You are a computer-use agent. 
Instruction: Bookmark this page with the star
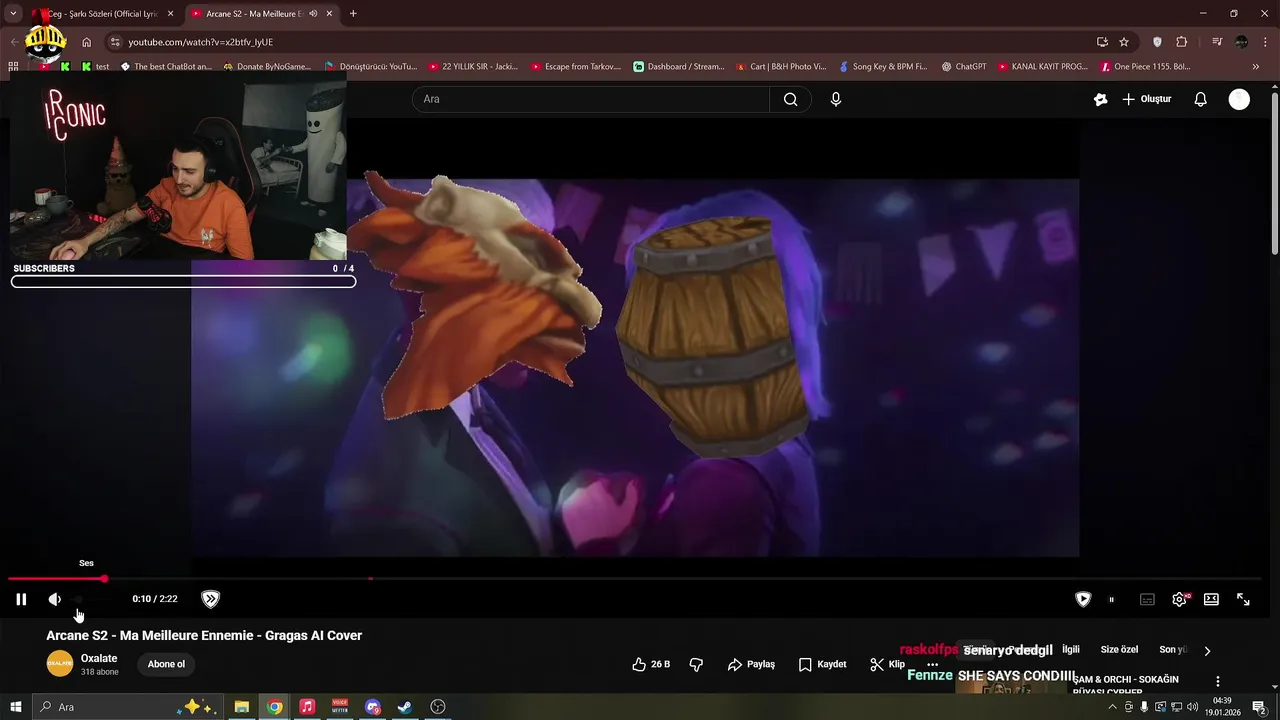(1124, 42)
